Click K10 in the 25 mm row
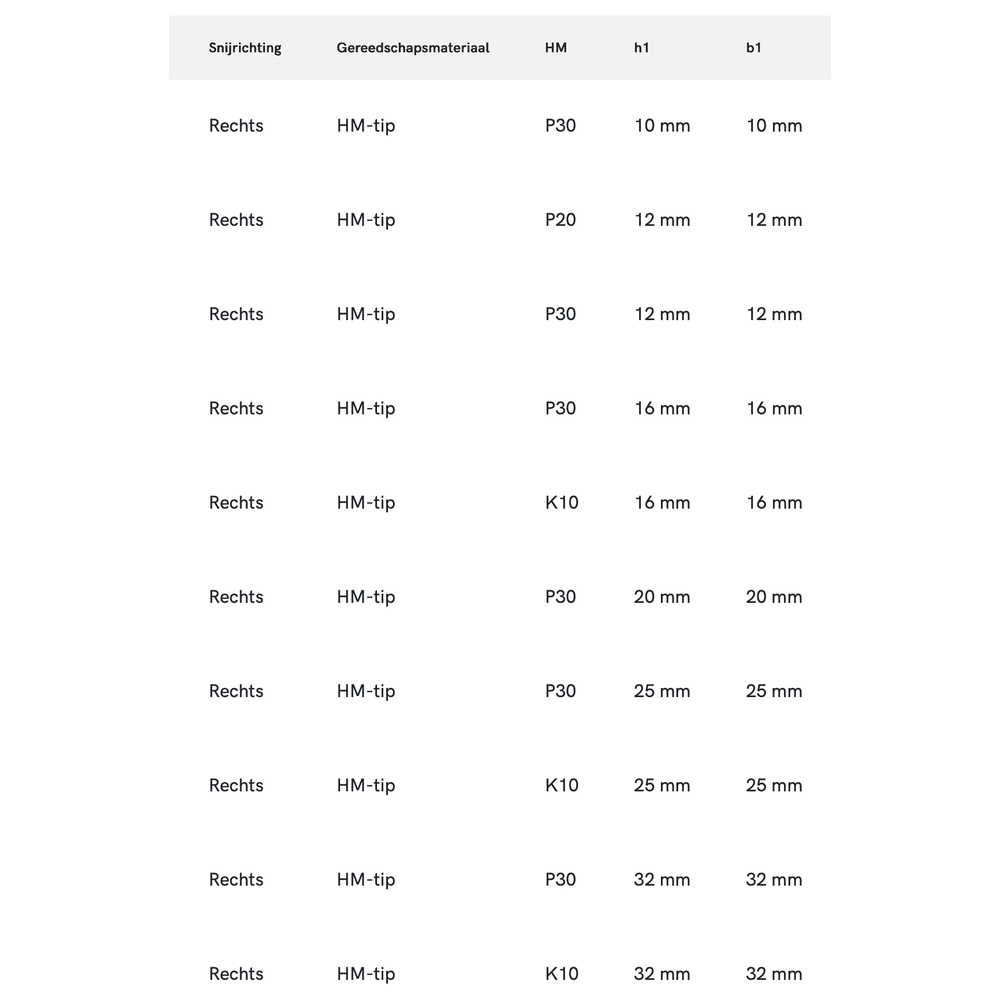Screen dimensions: 1000x1000 click(562, 786)
